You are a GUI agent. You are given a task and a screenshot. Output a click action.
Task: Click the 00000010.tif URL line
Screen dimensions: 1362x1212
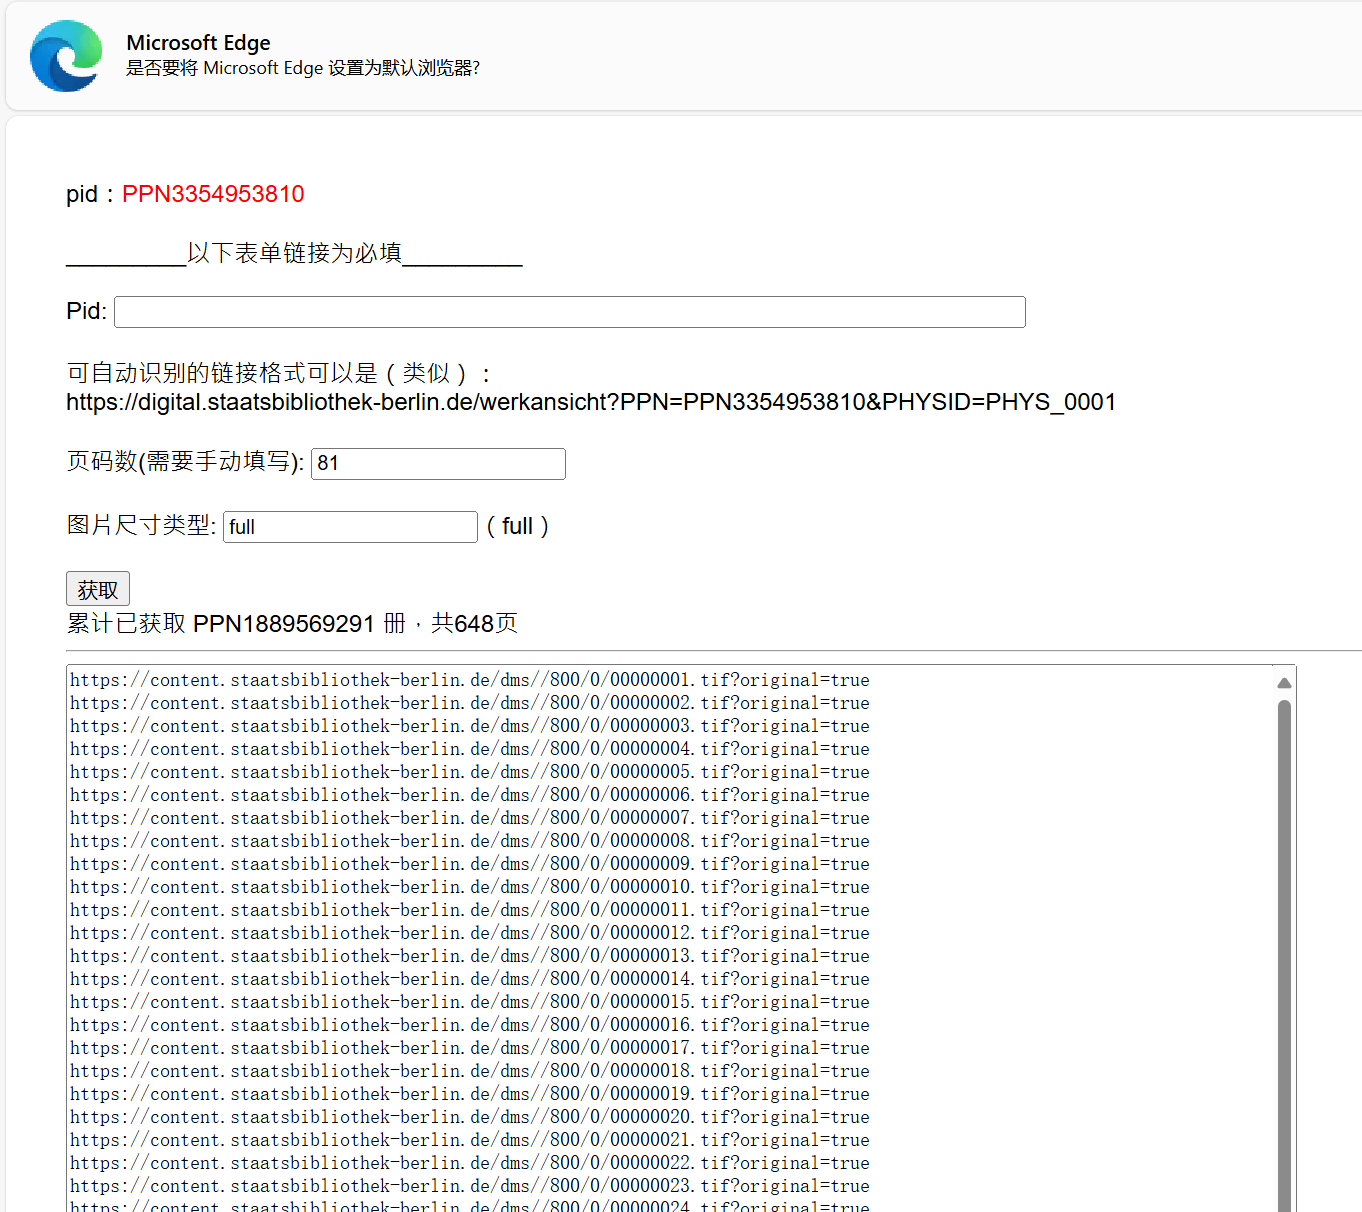pos(469,887)
